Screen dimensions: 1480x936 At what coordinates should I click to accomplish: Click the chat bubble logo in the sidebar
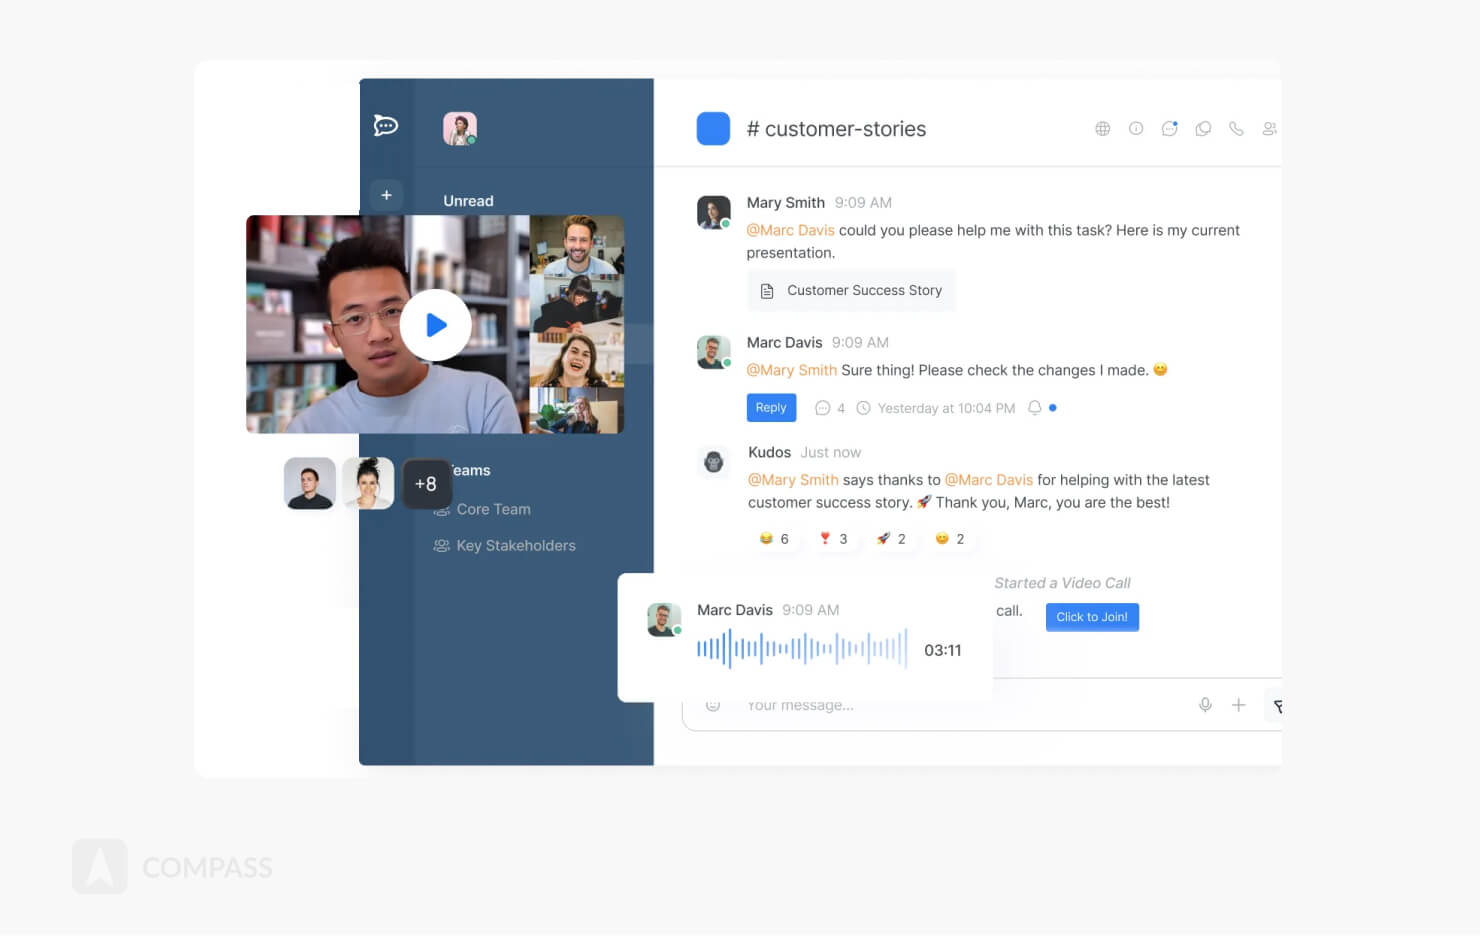pyautogui.click(x=386, y=125)
